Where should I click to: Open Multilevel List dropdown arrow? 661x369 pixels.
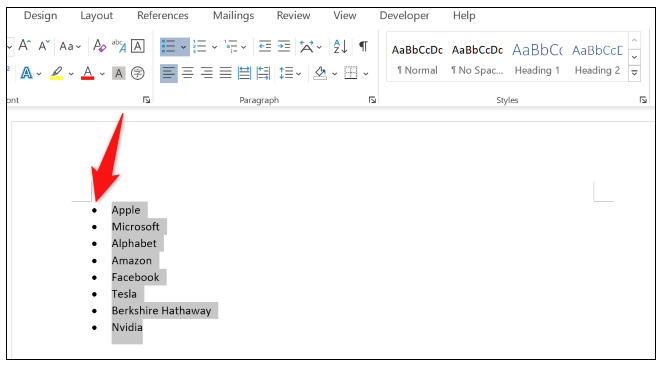tap(244, 47)
